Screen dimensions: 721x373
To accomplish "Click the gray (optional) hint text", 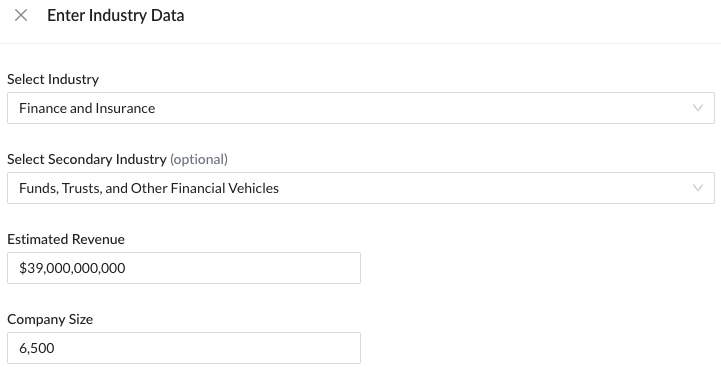I will pos(199,159).
